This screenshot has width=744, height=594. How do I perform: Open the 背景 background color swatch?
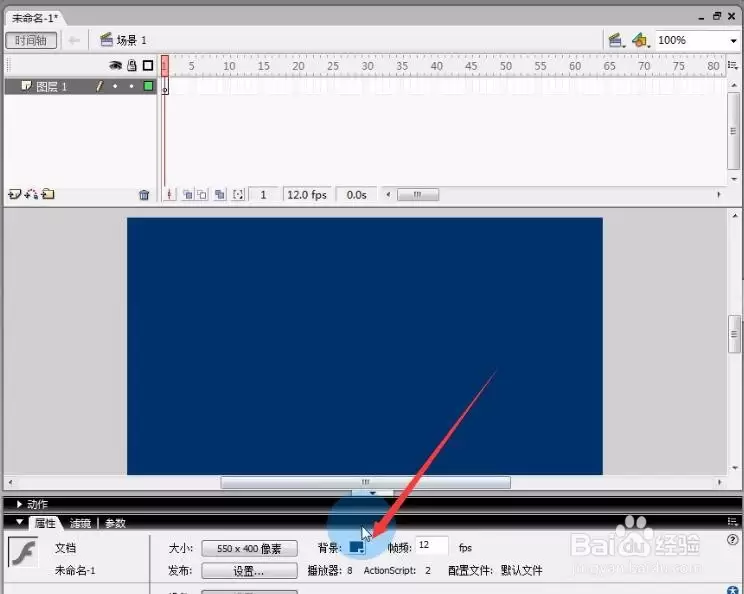pyautogui.click(x=357, y=548)
